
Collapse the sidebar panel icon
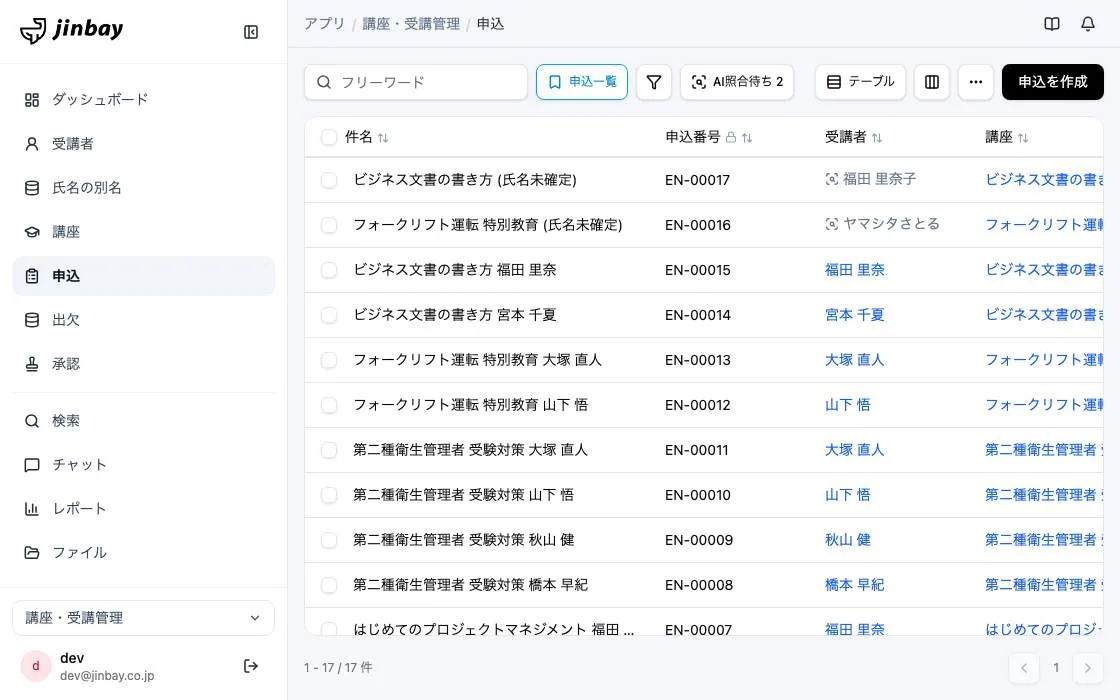[x=251, y=32]
